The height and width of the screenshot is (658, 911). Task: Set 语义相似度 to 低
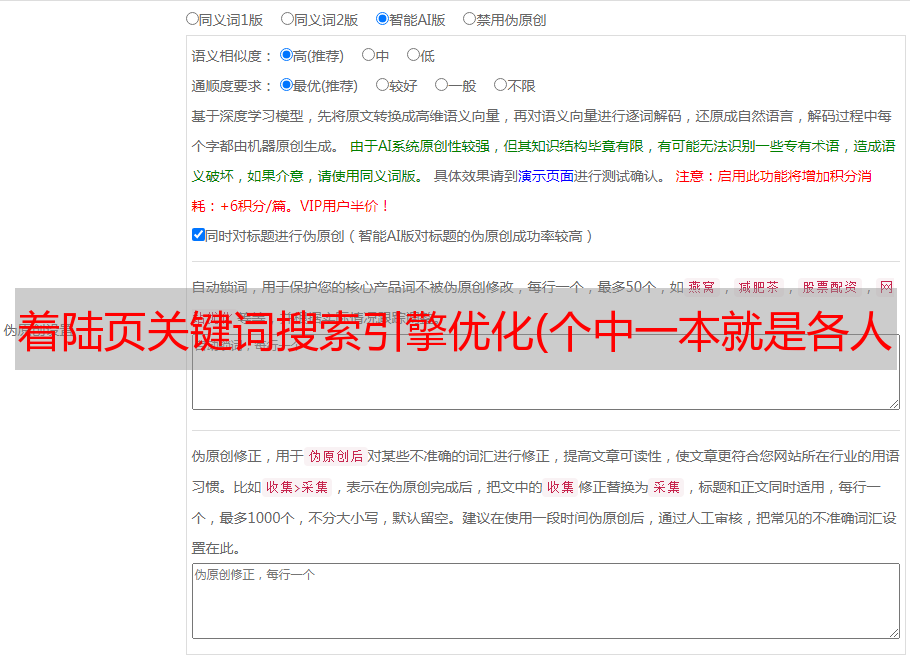click(413, 55)
